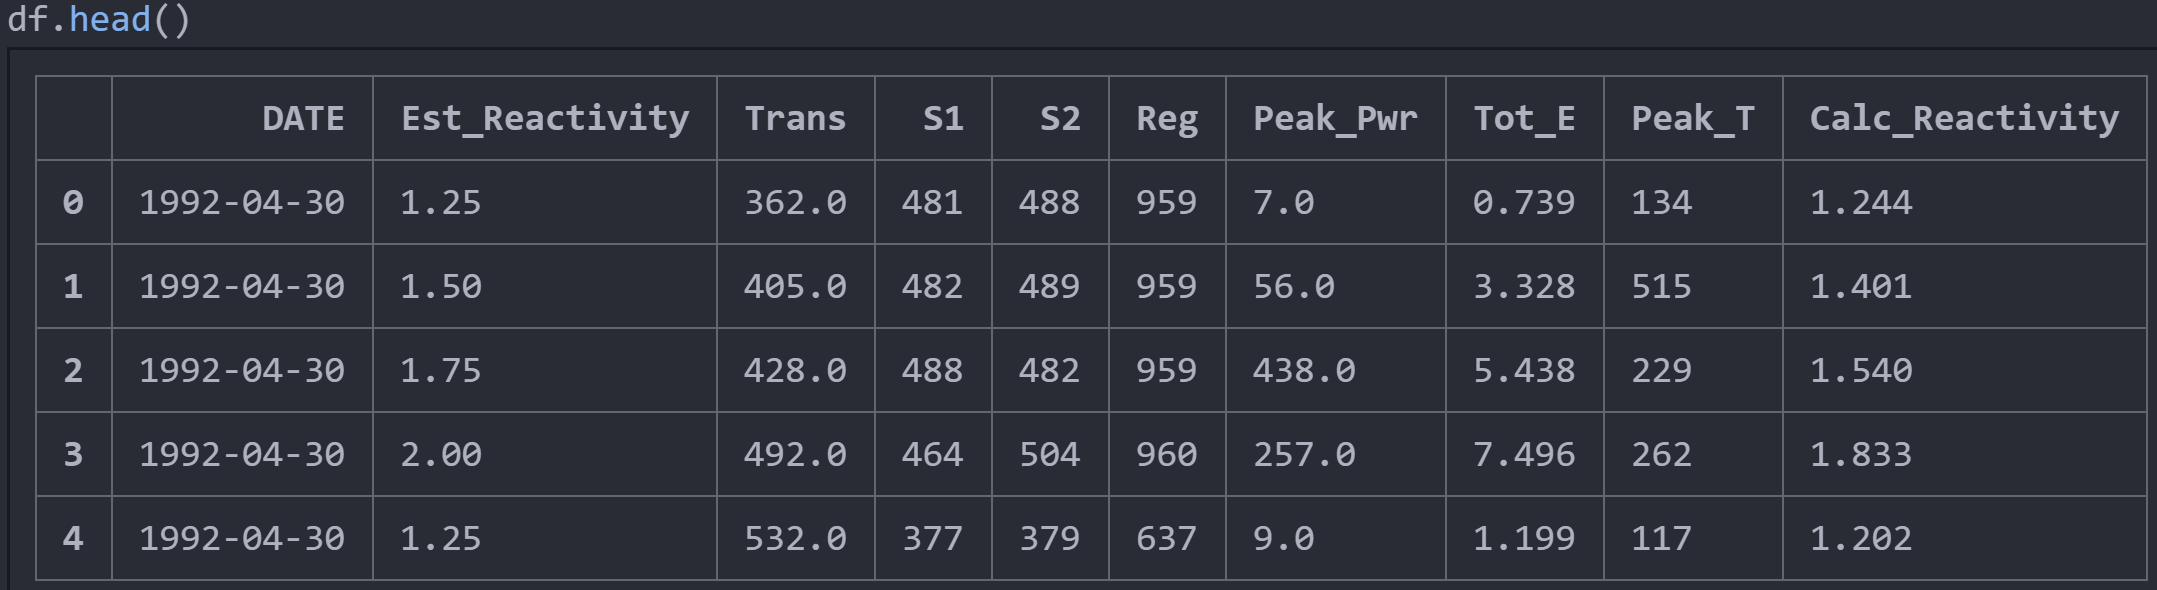
Task: Click the Peak_T column header
Action: click(1693, 119)
